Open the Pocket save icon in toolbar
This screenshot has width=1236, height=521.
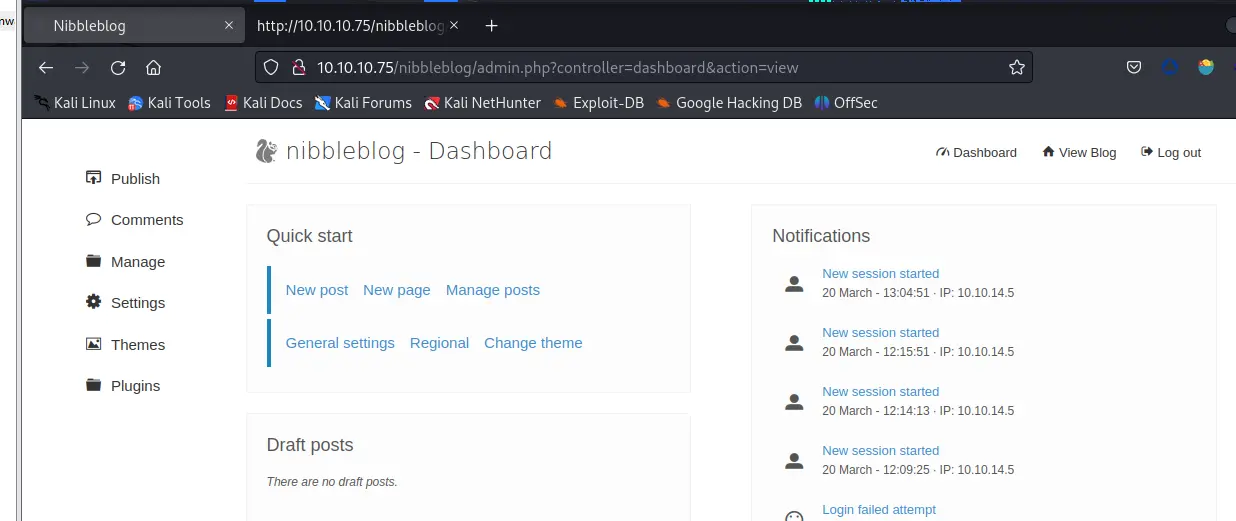click(1134, 68)
